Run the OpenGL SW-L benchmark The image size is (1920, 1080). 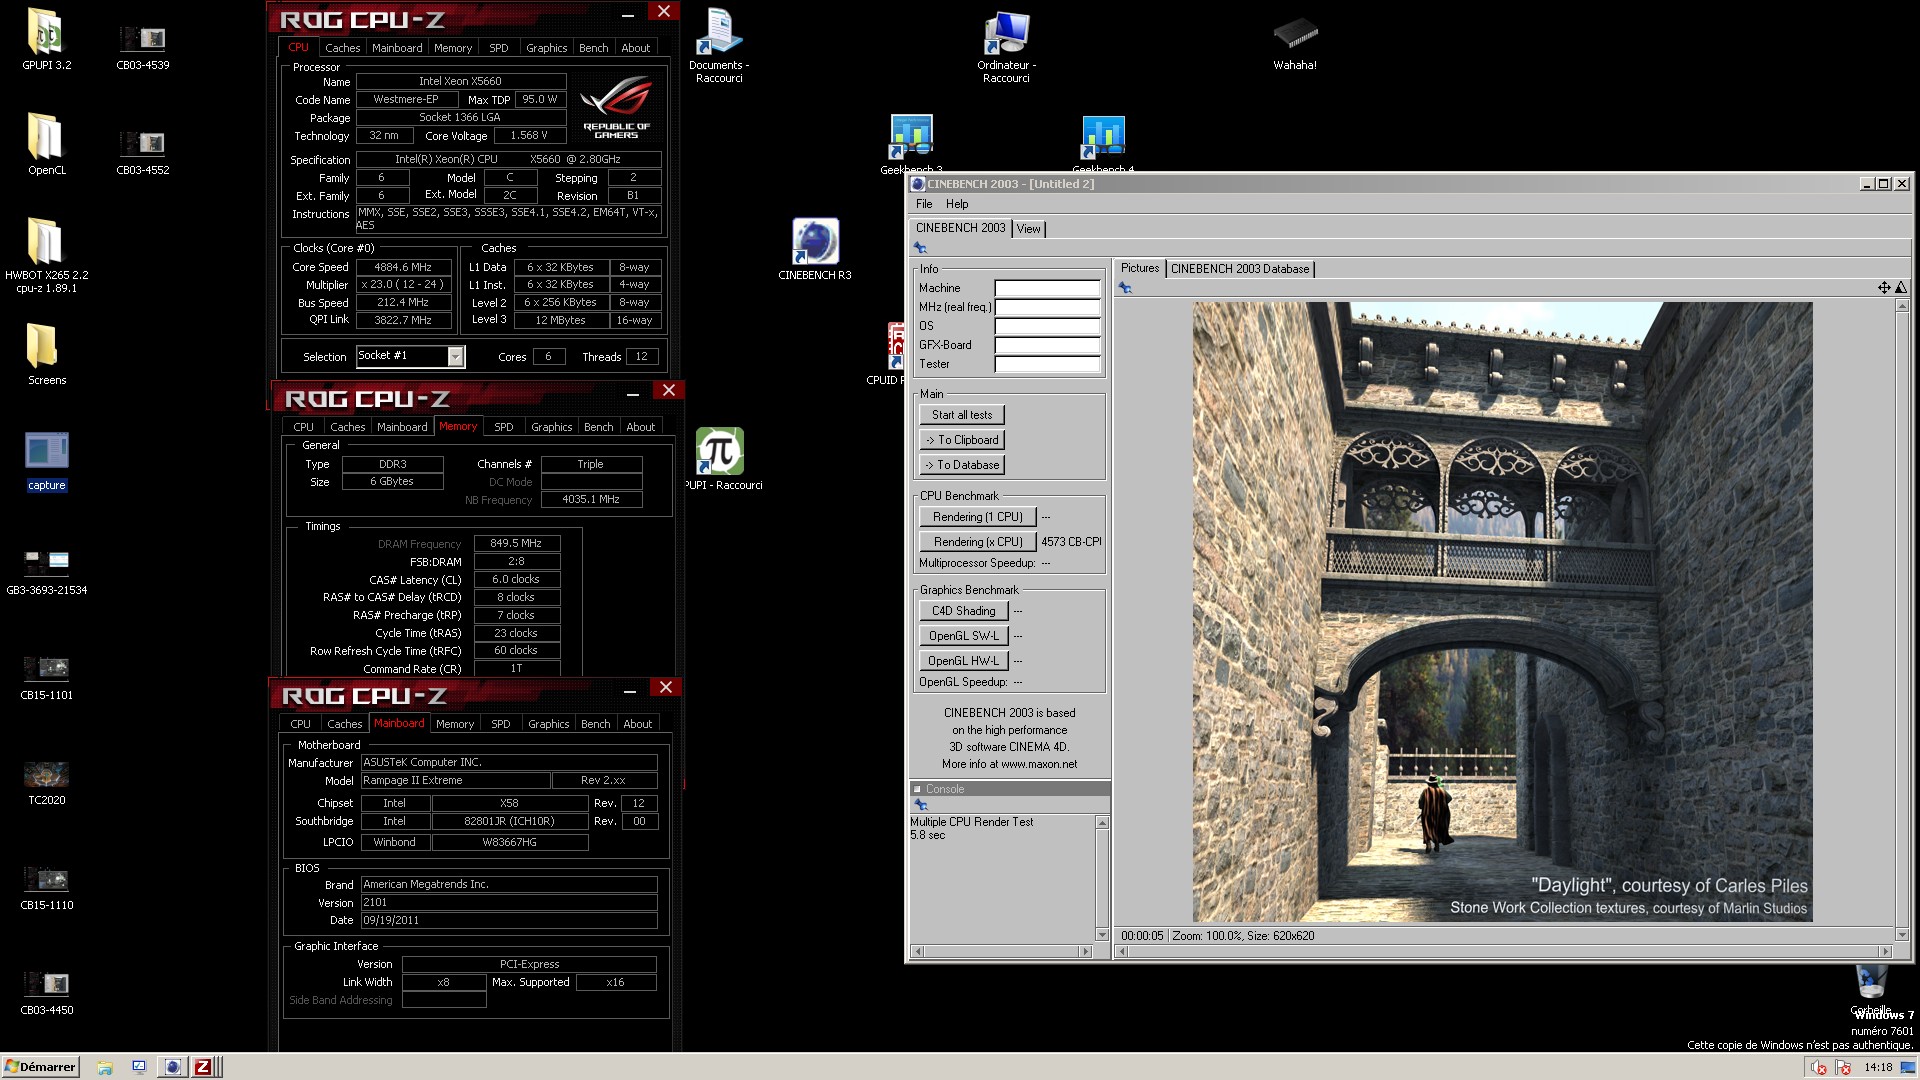tap(963, 636)
